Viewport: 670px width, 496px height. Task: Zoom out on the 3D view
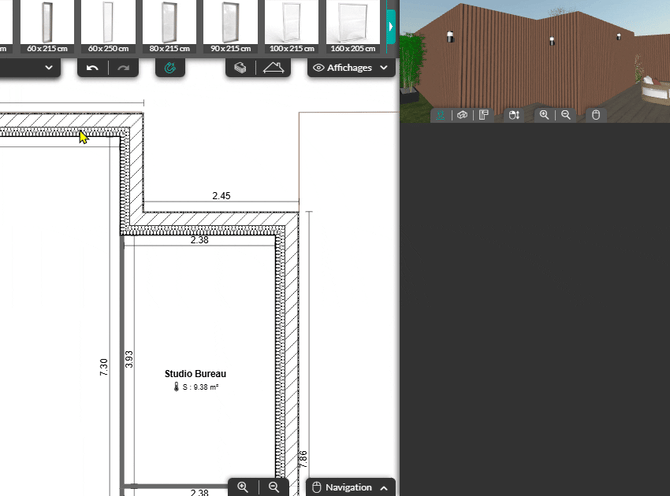point(566,115)
